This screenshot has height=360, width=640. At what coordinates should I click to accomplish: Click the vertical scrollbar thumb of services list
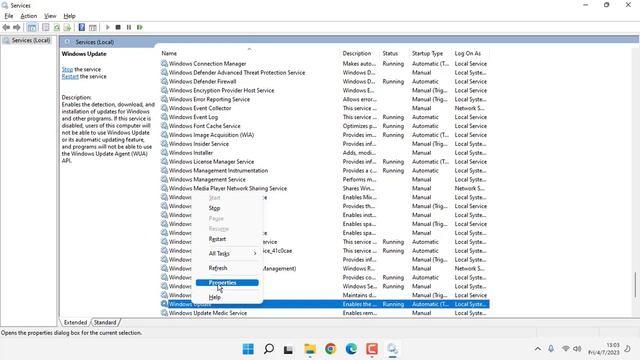[x=635, y=285]
